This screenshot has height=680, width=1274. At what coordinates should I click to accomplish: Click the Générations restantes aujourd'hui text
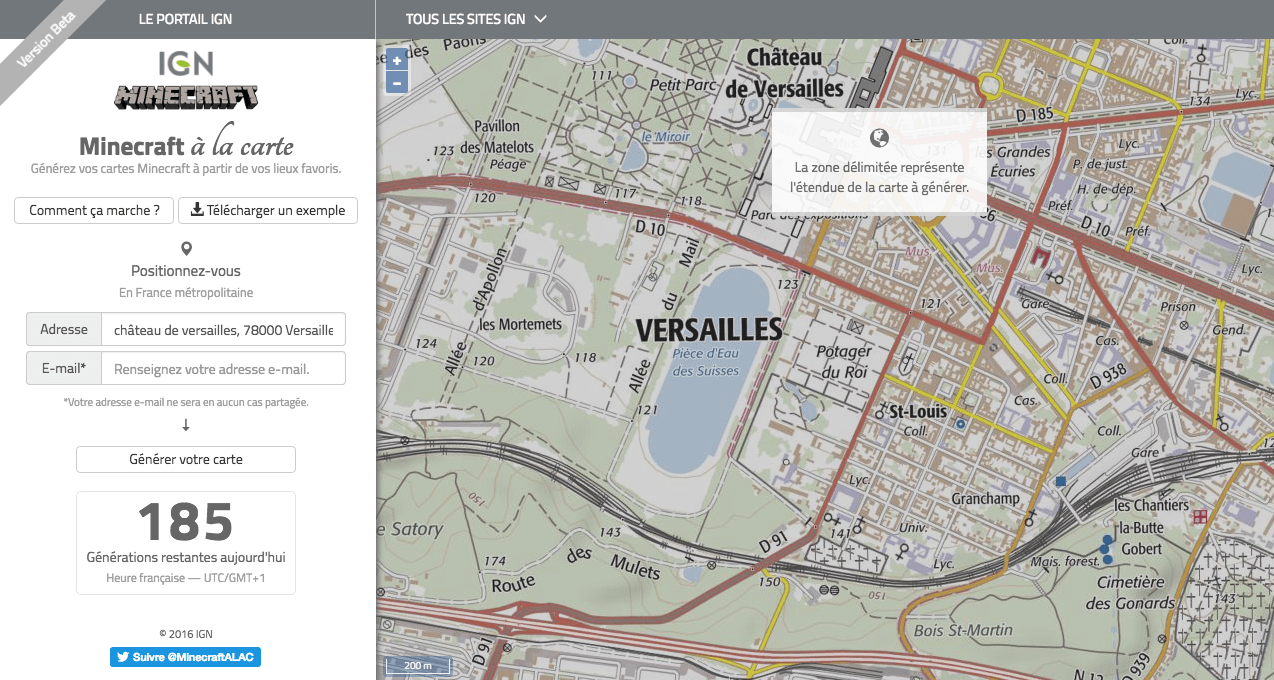pos(186,558)
